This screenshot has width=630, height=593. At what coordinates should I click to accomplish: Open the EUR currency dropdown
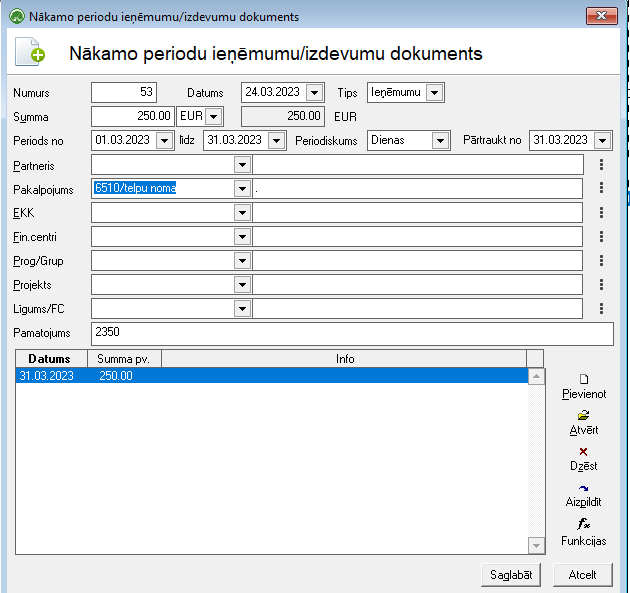tap(214, 117)
